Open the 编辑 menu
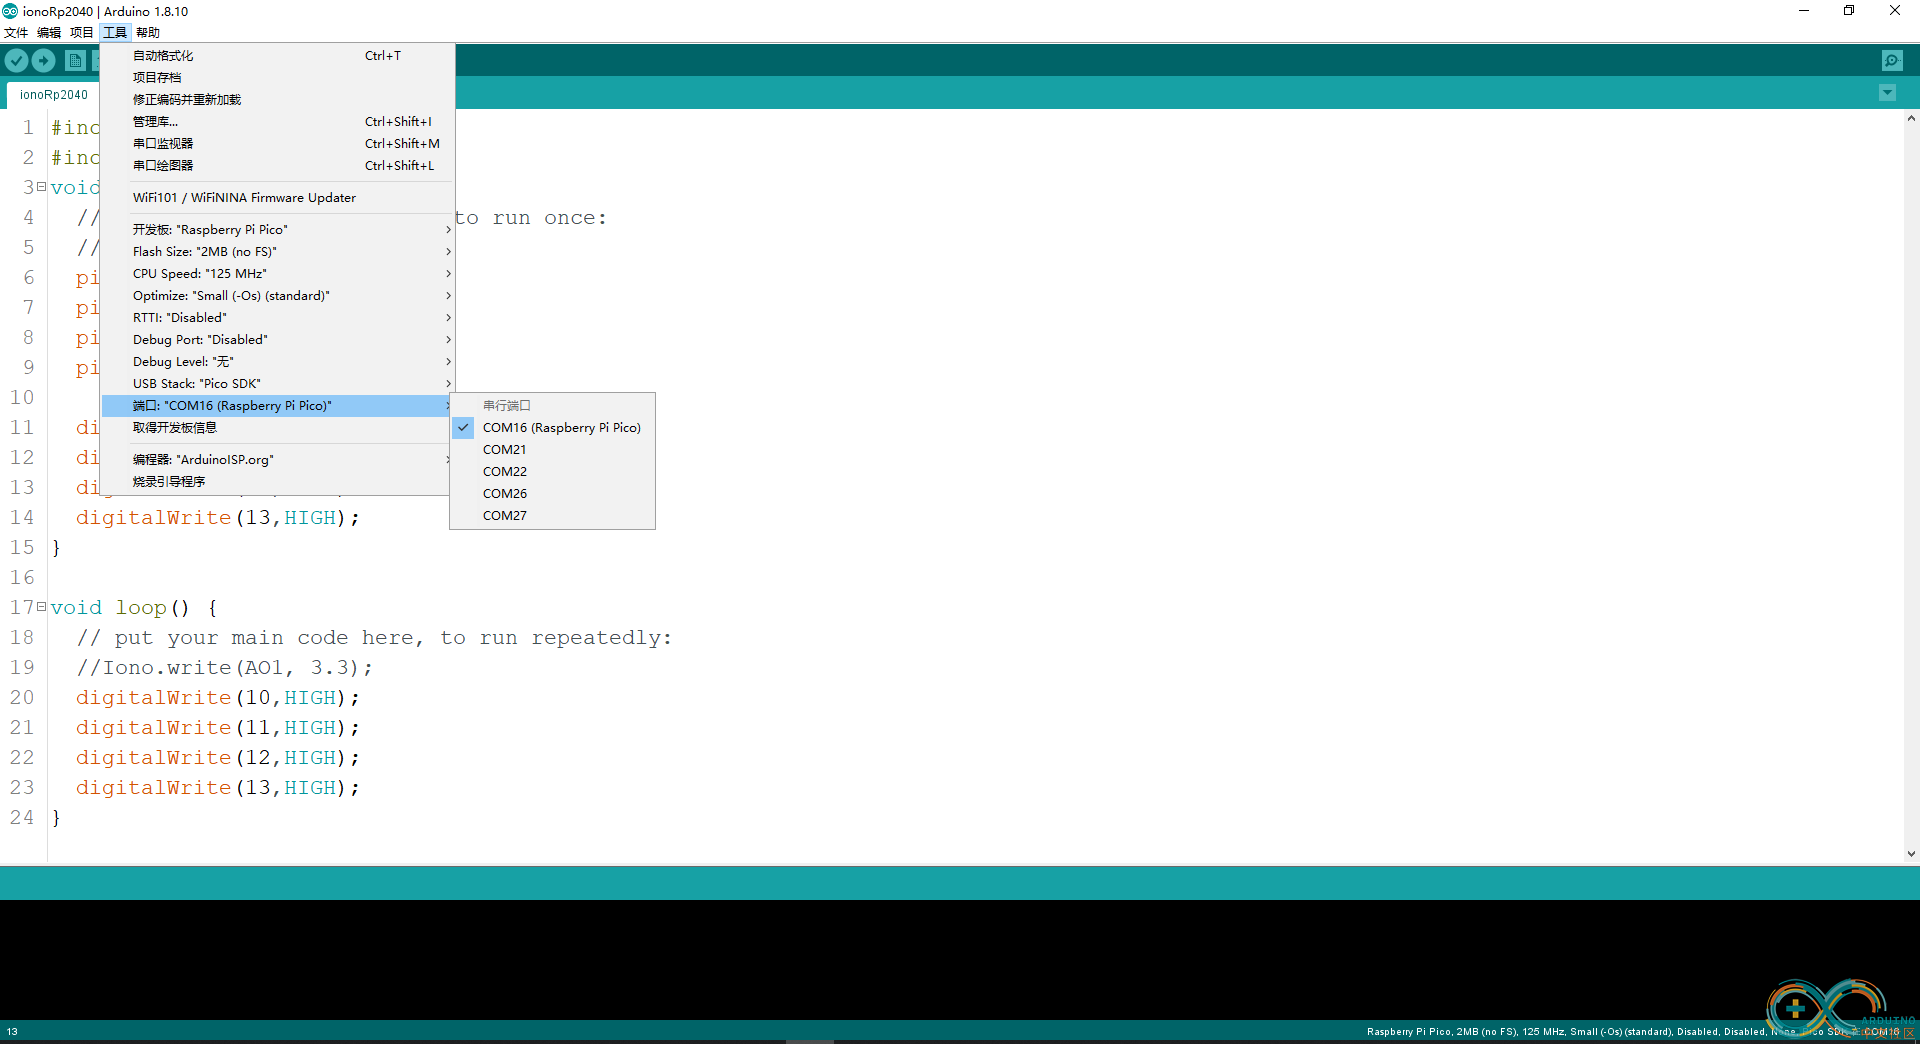The width and height of the screenshot is (1920, 1044). click(x=49, y=32)
